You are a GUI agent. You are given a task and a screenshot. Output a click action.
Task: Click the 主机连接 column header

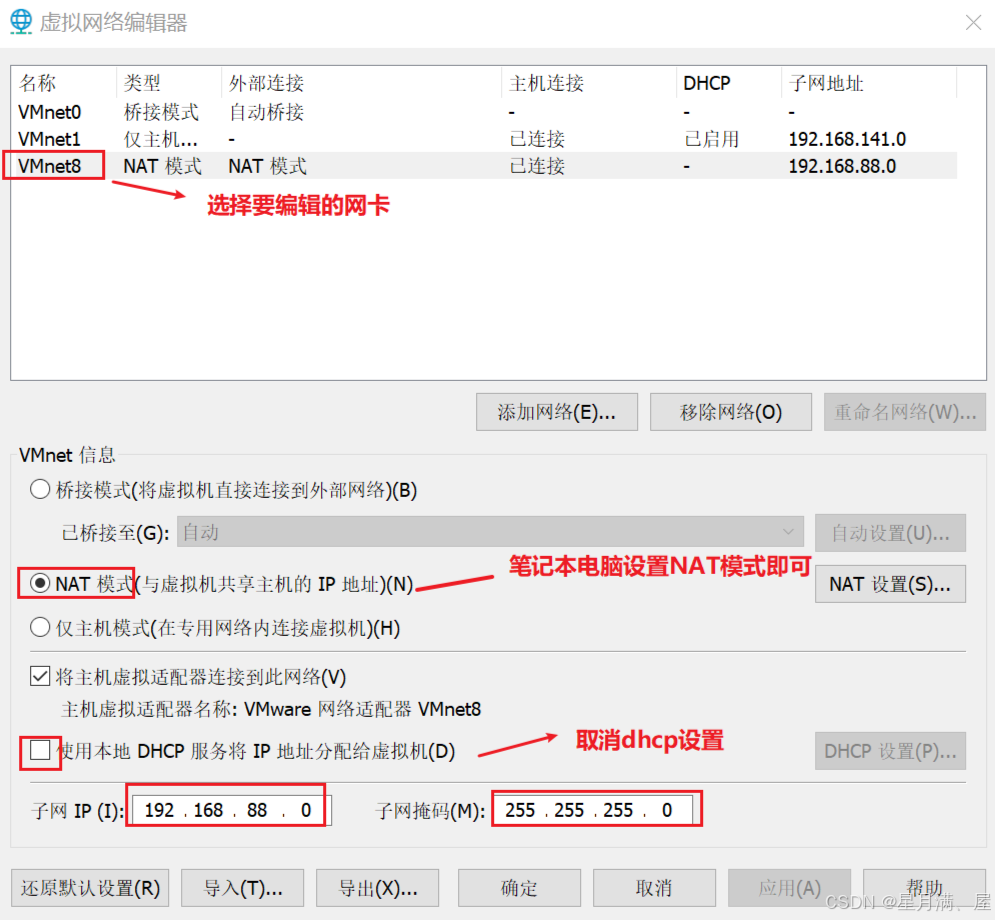(x=589, y=83)
